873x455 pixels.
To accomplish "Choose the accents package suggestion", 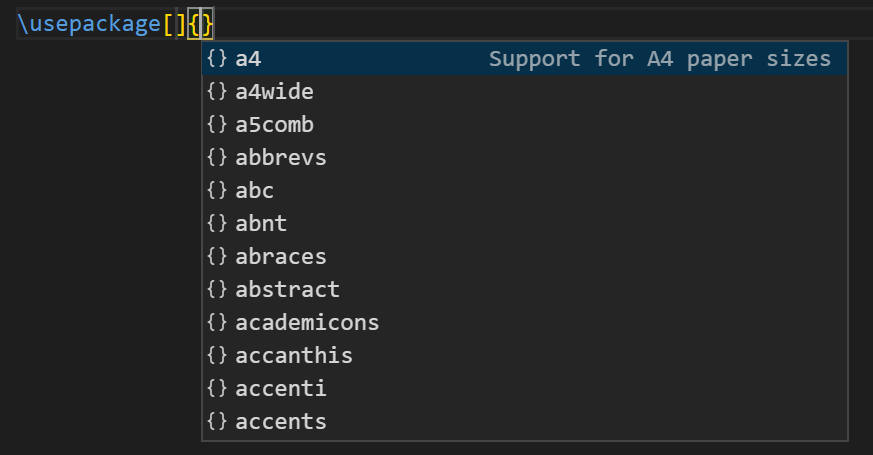I will click(x=281, y=422).
